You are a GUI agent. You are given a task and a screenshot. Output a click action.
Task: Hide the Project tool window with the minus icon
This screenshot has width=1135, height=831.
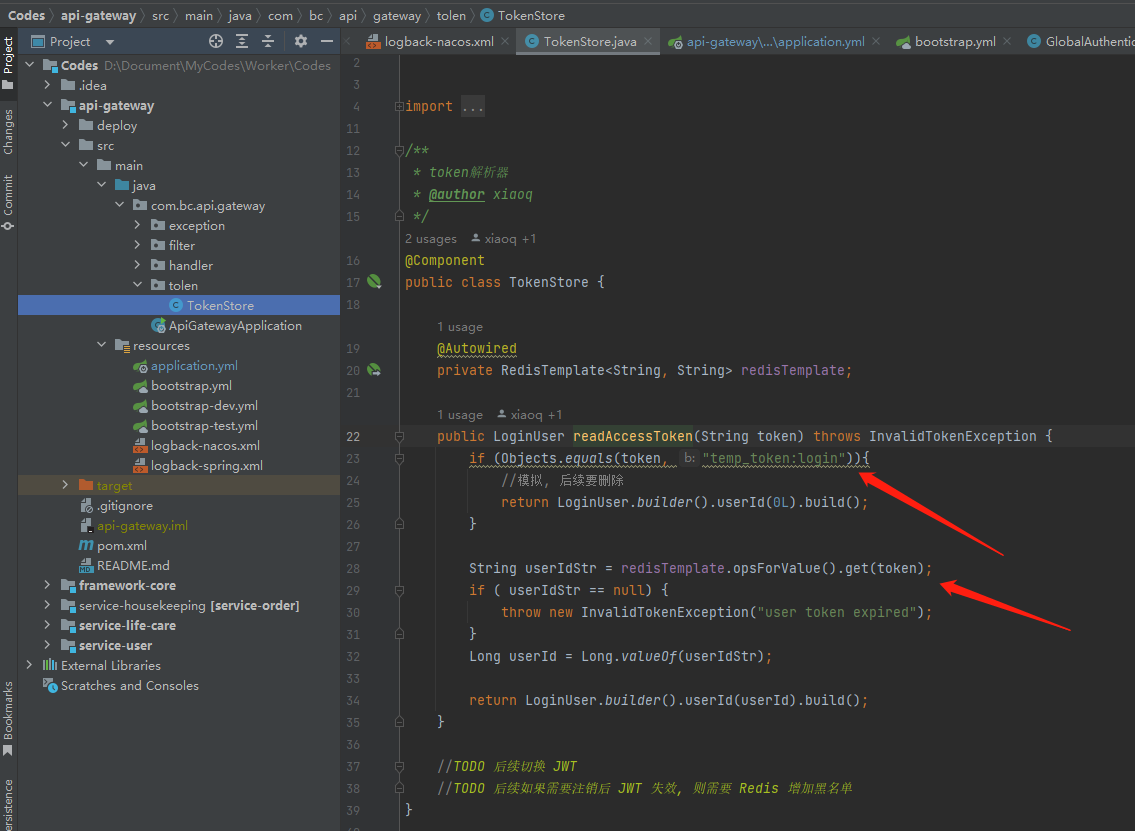coord(327,41)
